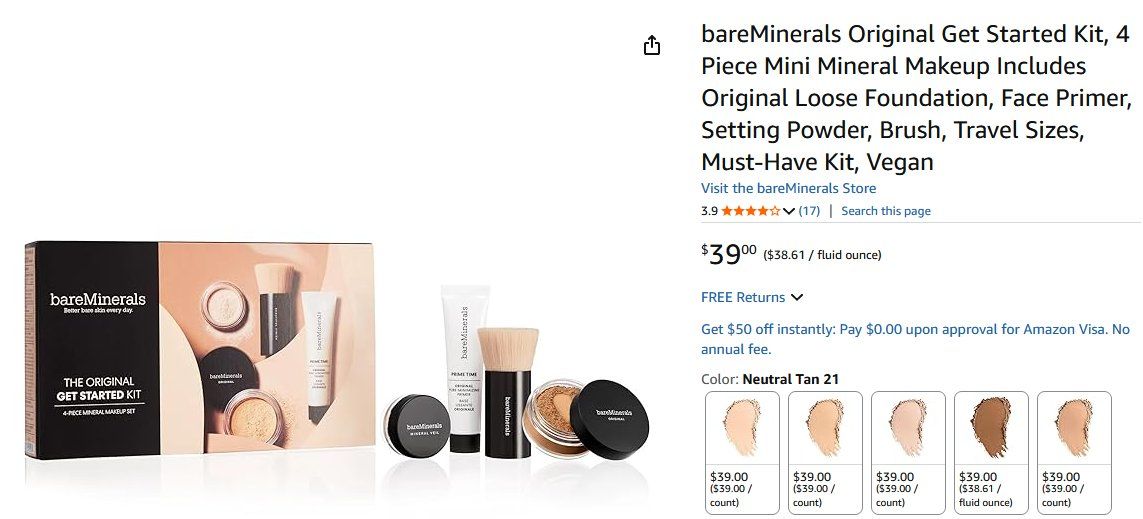Select the dark brown Neutral Tan swatch
The height and width of the screenshot is (519, 1143).
(991, 453)
